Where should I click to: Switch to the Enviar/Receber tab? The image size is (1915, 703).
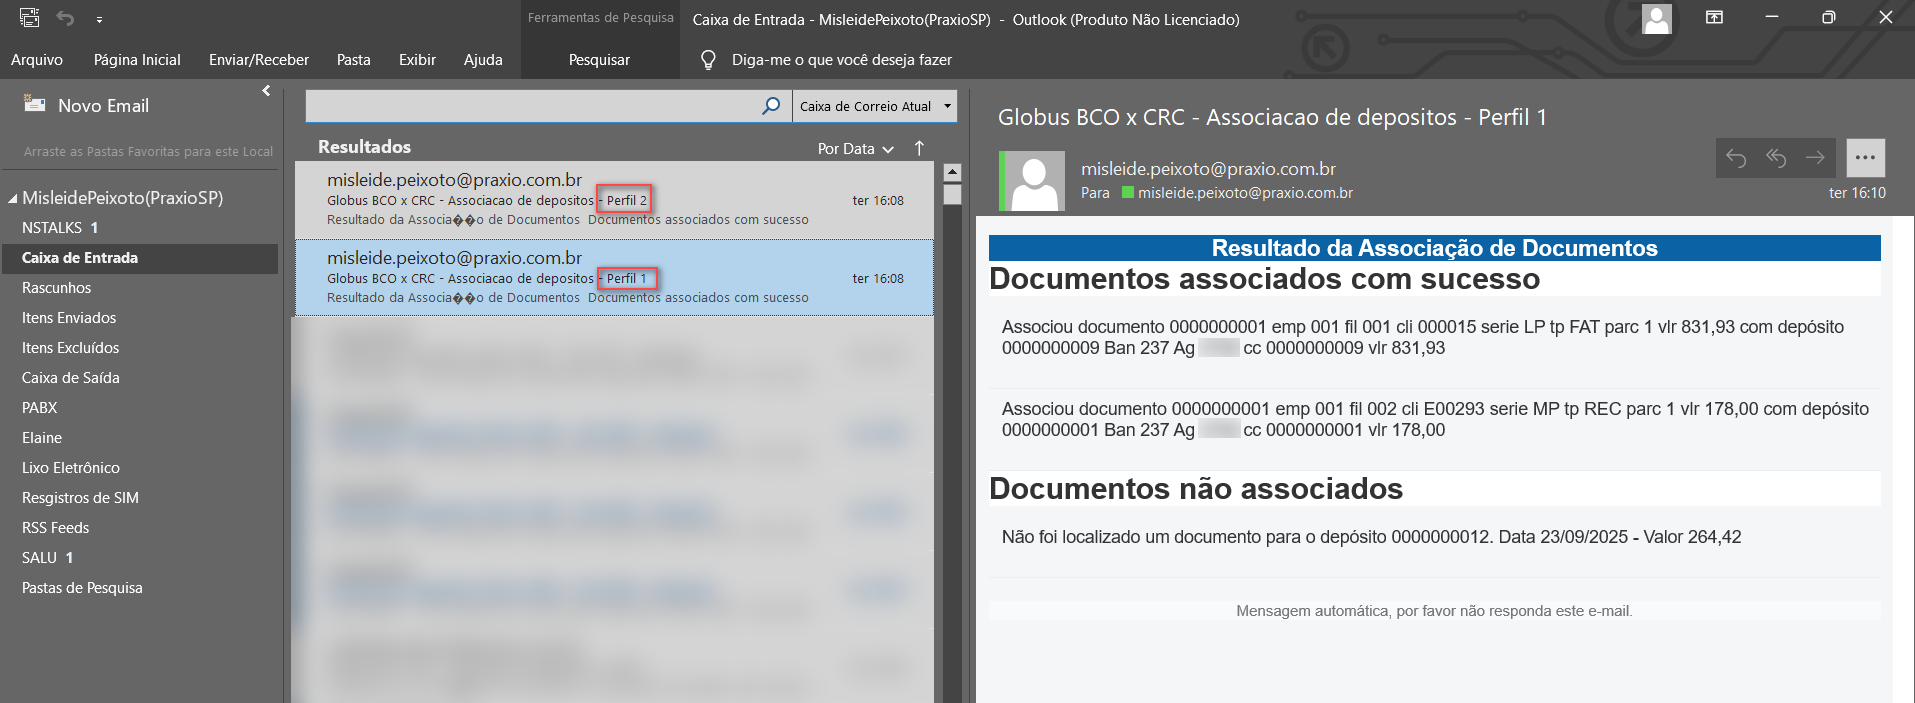click(x=259, y=60)
